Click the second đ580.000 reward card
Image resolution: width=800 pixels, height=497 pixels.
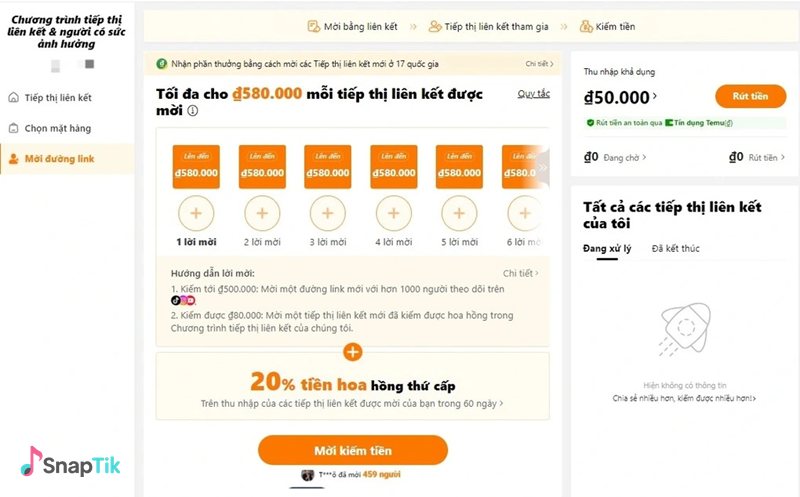(x=262, y=167)
